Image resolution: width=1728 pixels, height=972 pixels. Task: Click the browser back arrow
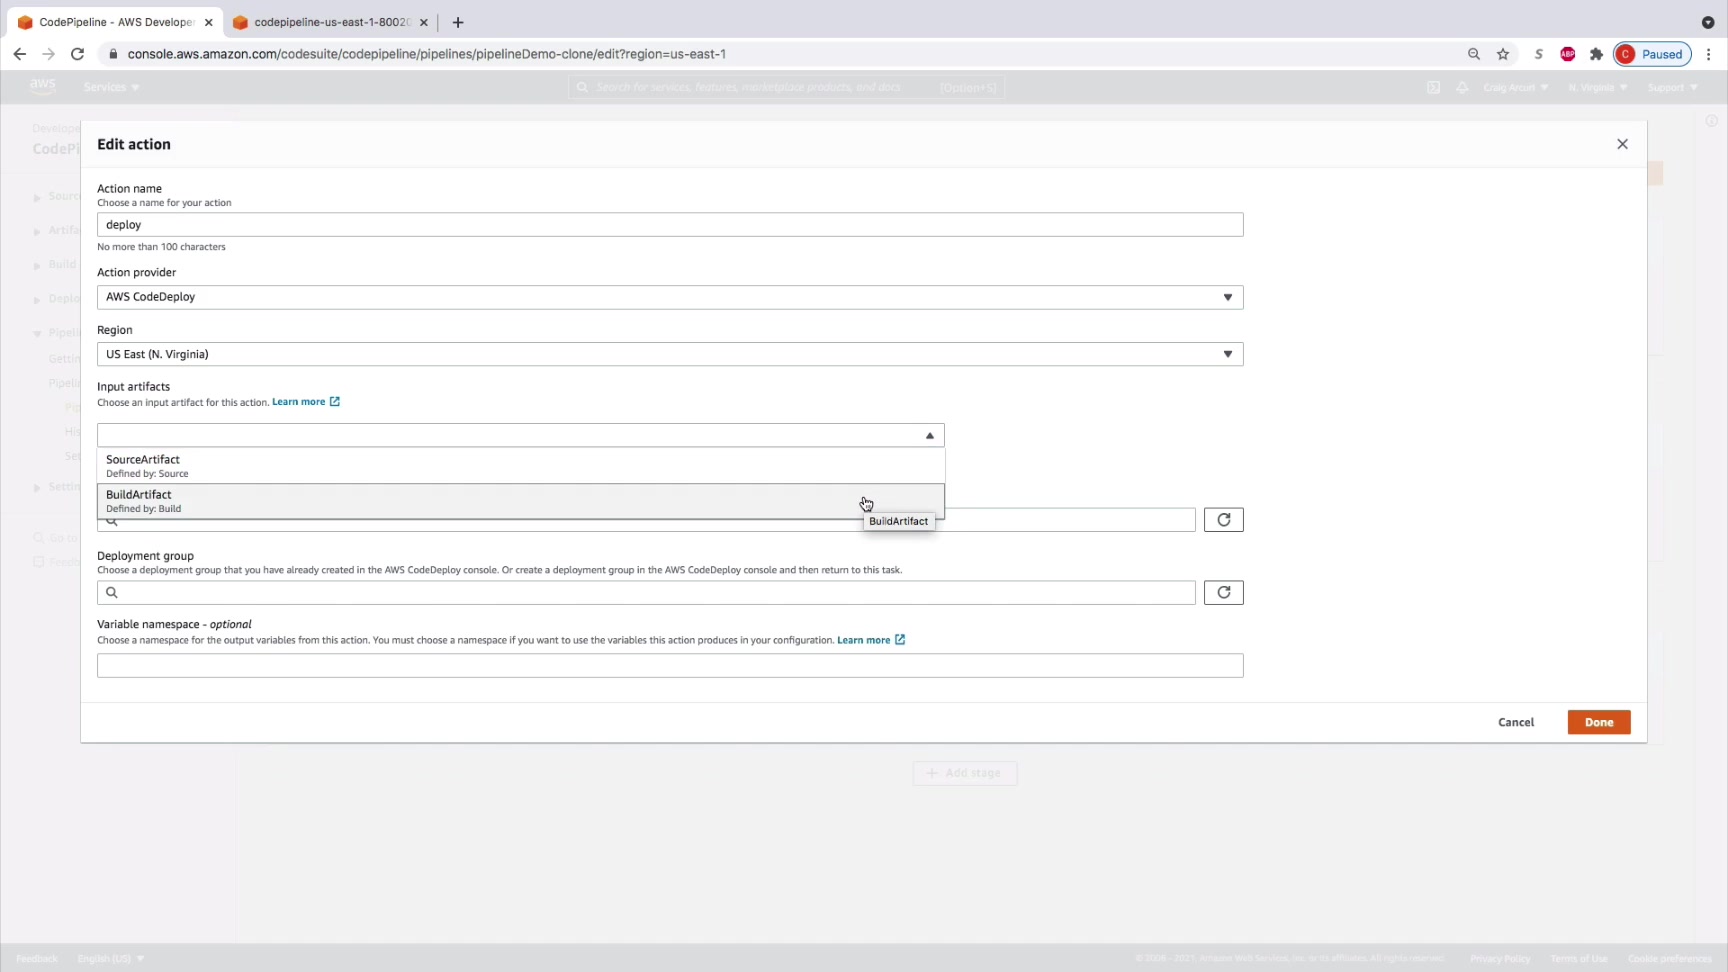(x=20, y=54)
